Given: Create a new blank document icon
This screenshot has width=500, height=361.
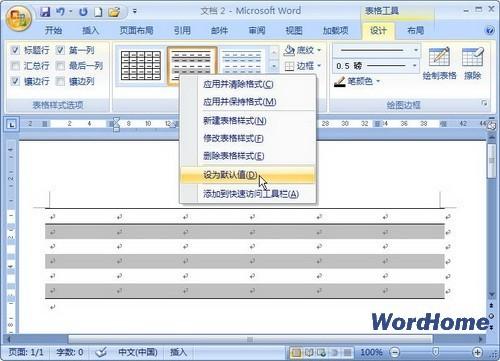Looking at the screenshot, I should [x=98, y=12].
